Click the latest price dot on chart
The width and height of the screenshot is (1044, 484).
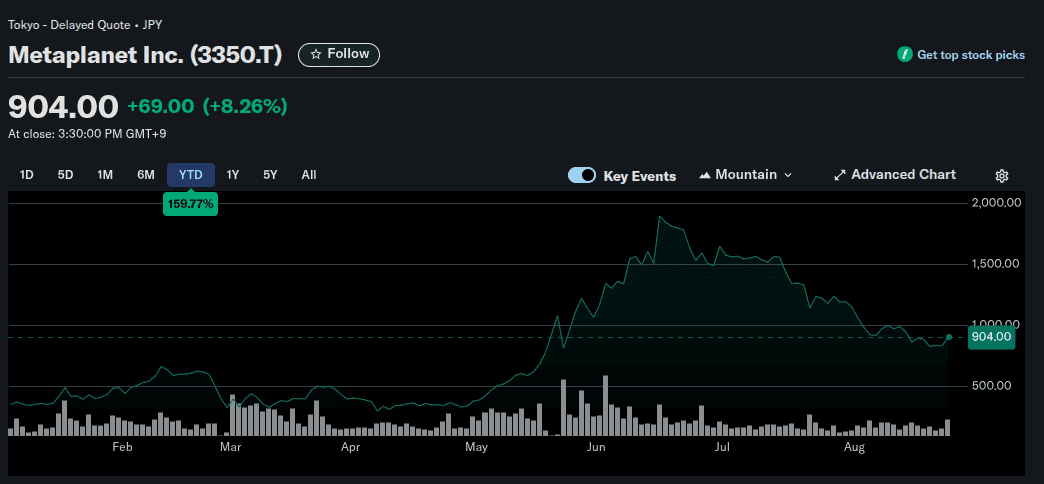click(x=949, y=337)
